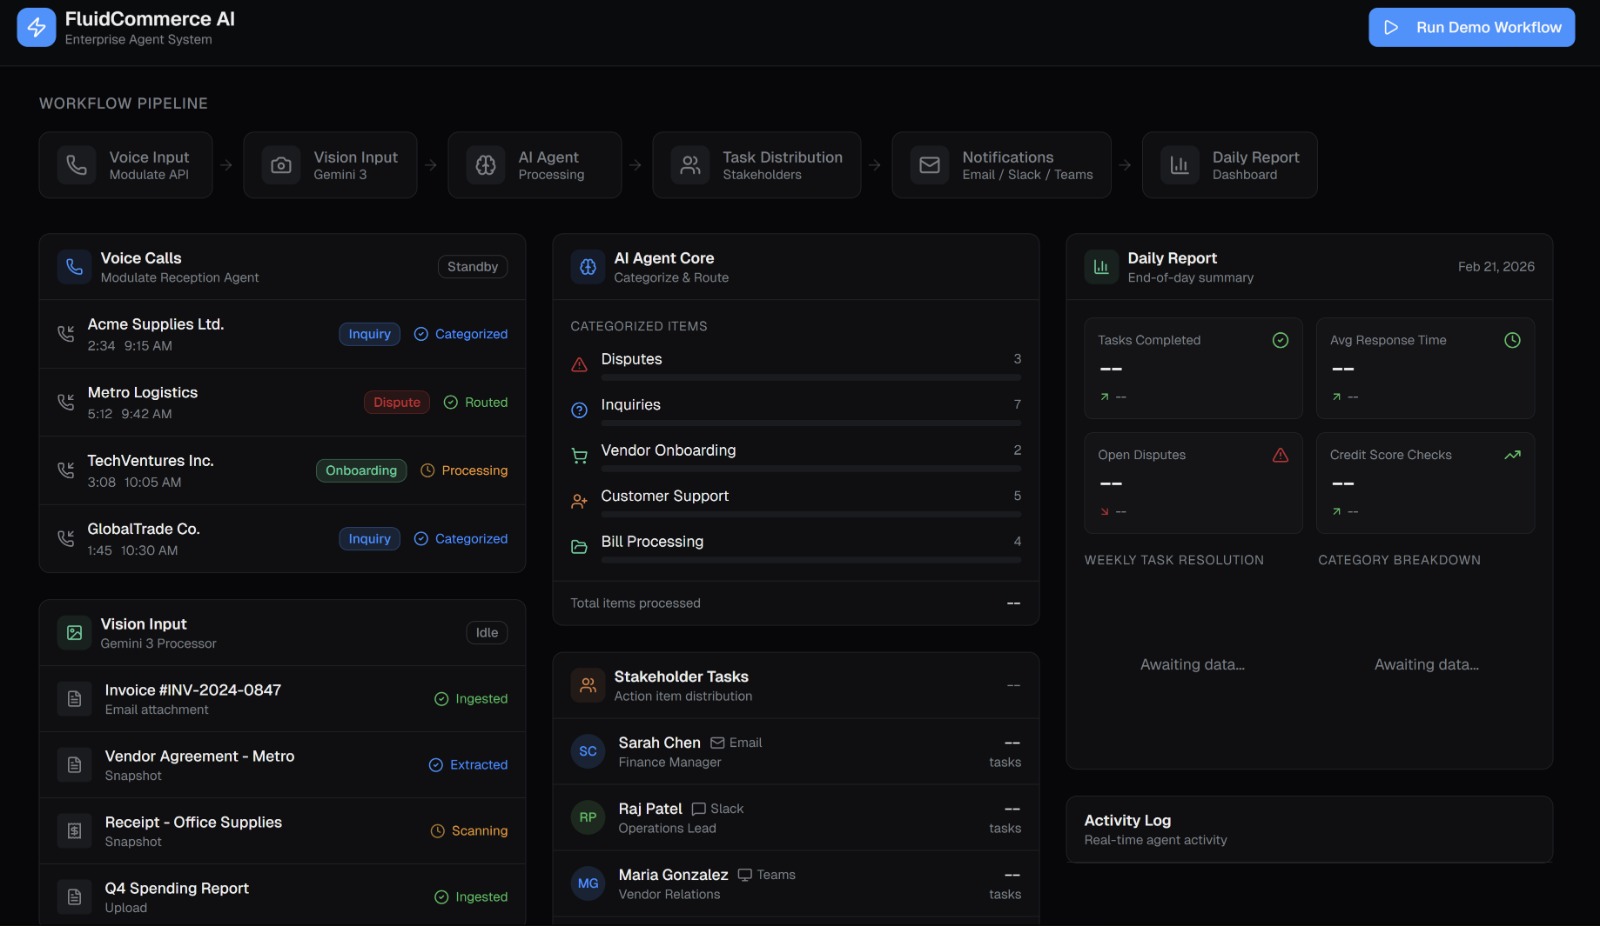The height and width of the screenshot is (926, 1600).
Task: Click the camera icon in Vision Input step
Action: tap(281, 165)
